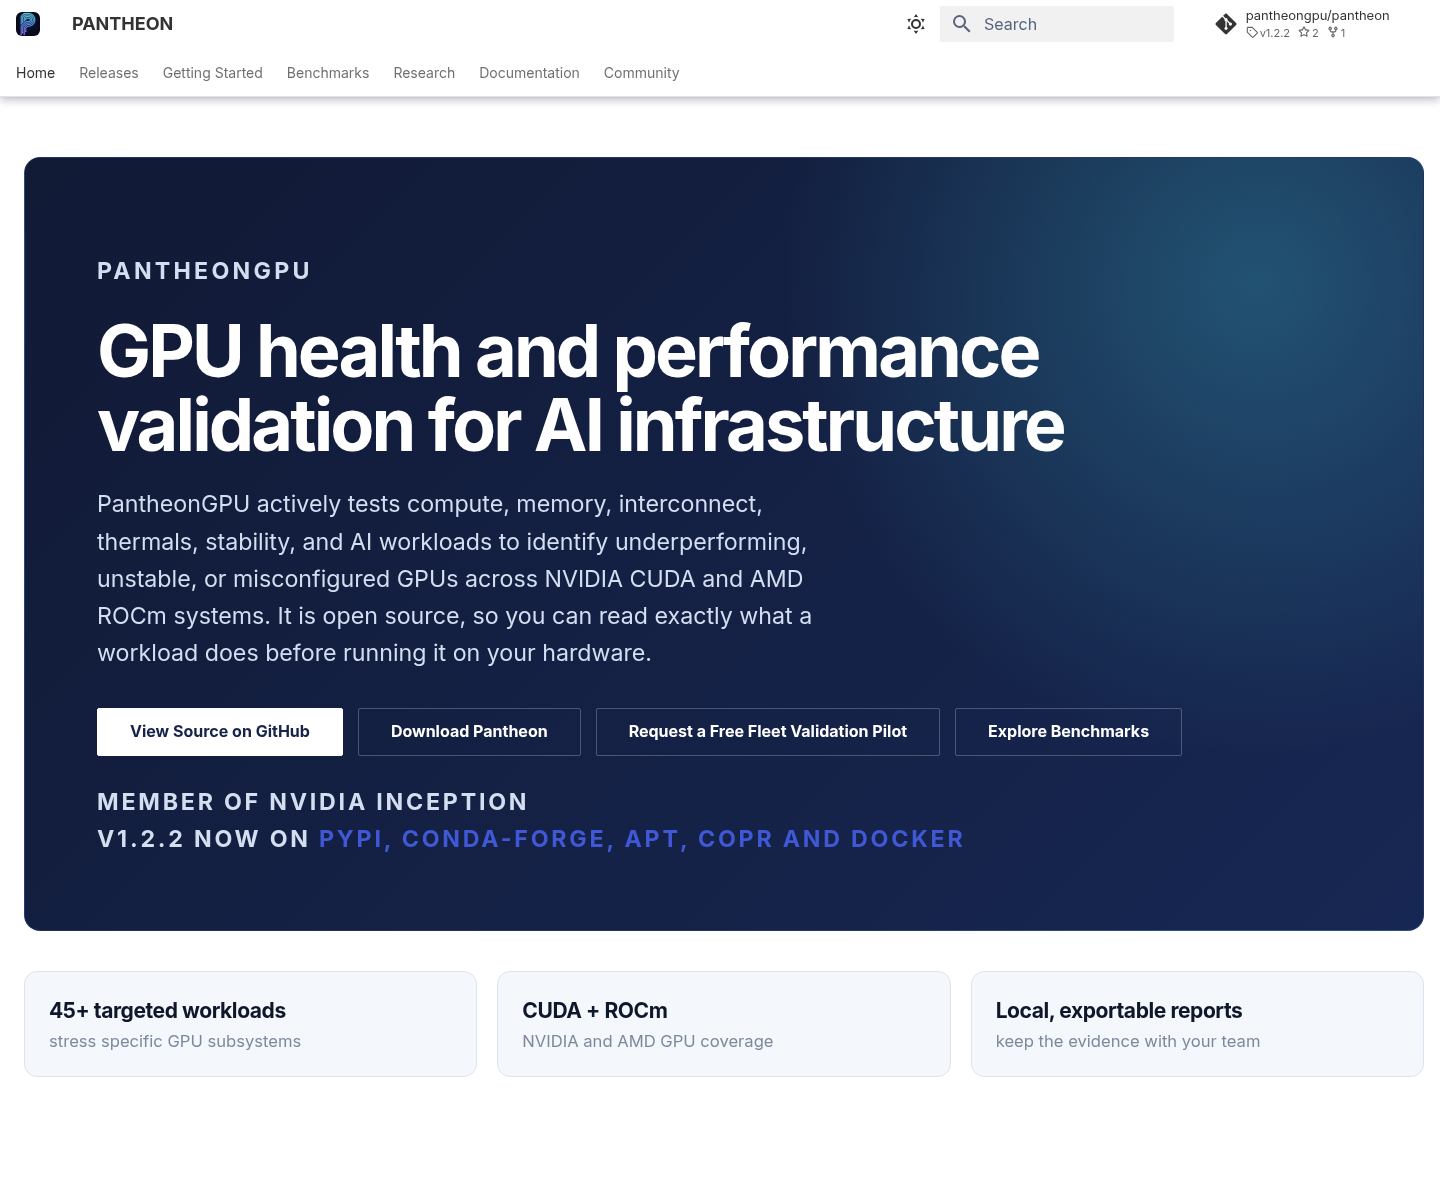Focus the Search input field
Image resolution: width=1440 pixels, height=1200 pixels.
[1057, 24]
